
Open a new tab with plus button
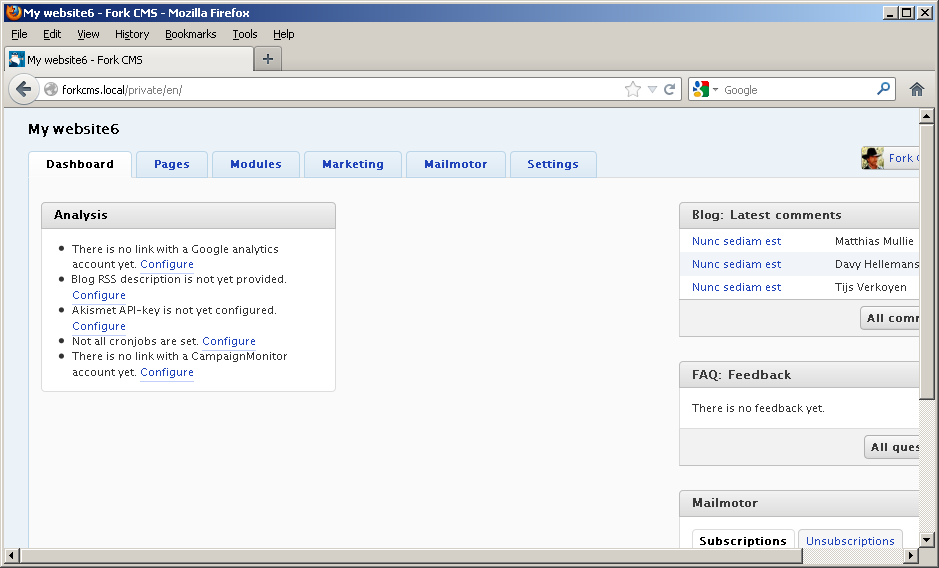(x=267, y=59)
